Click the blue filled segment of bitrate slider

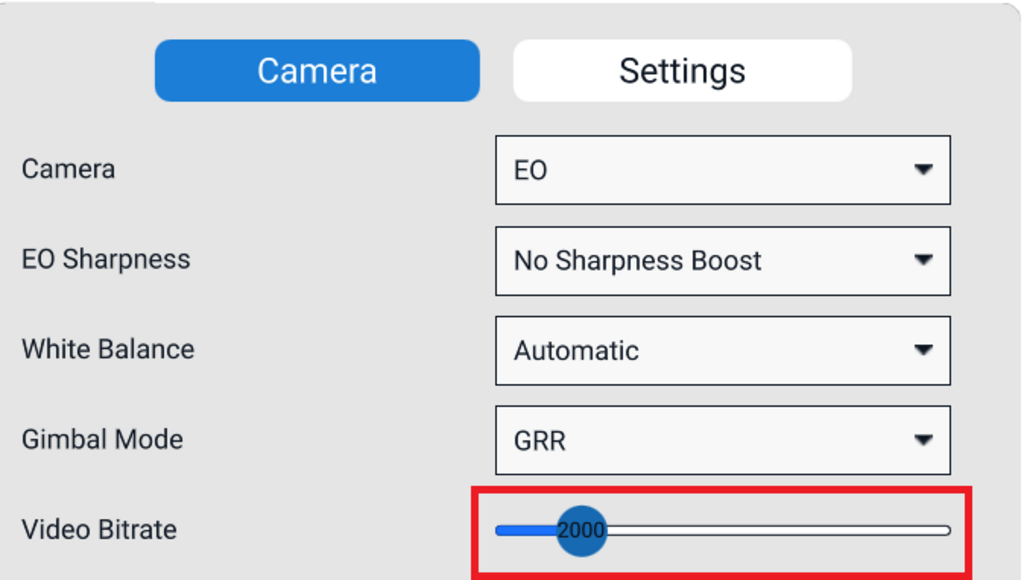pos(525,530)
